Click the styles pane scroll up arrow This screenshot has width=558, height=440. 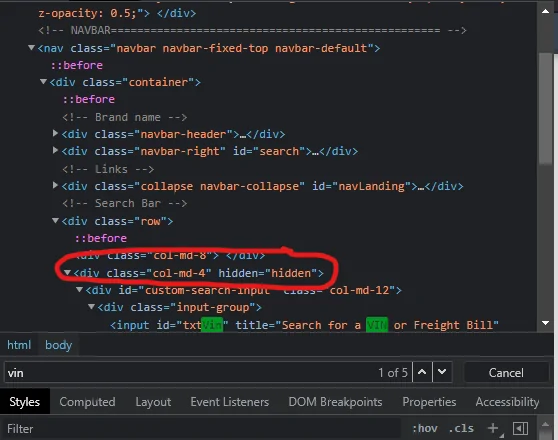click(x=545, y=424)
